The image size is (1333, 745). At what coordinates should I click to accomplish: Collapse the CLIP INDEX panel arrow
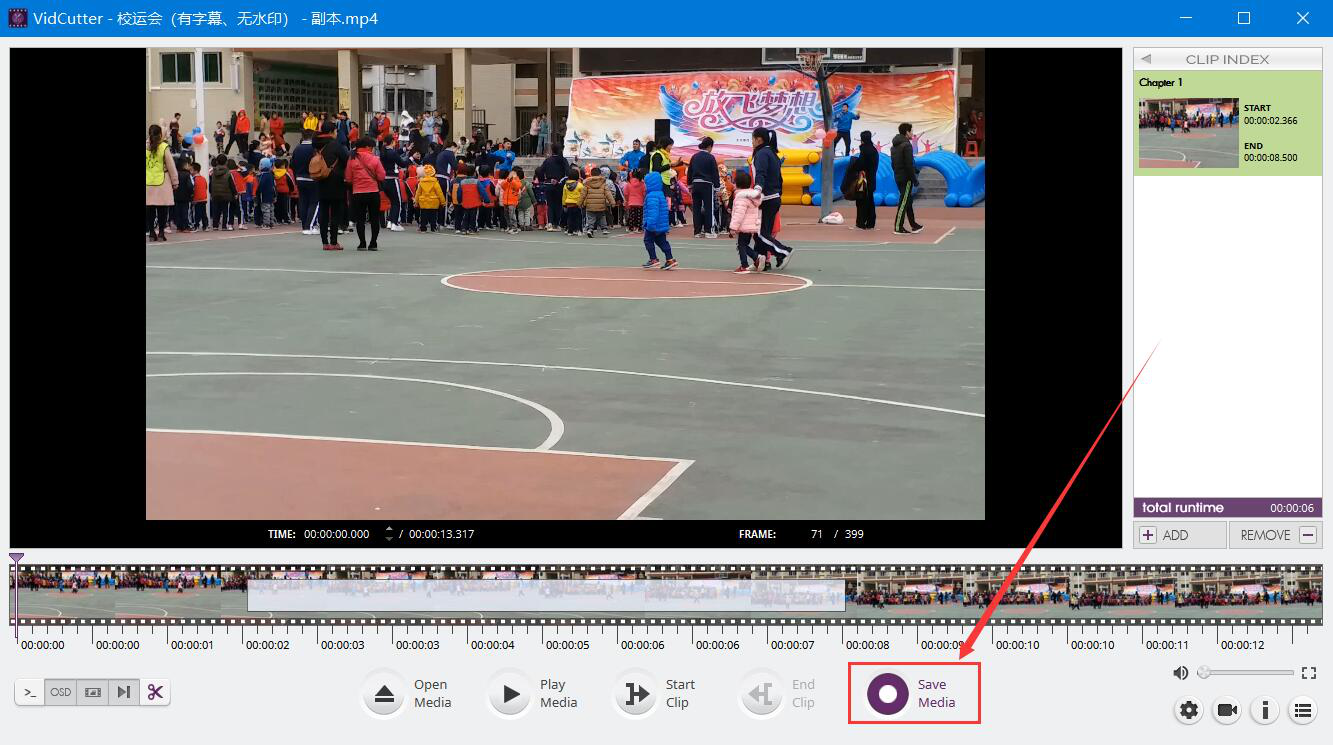coord(1146,59)
